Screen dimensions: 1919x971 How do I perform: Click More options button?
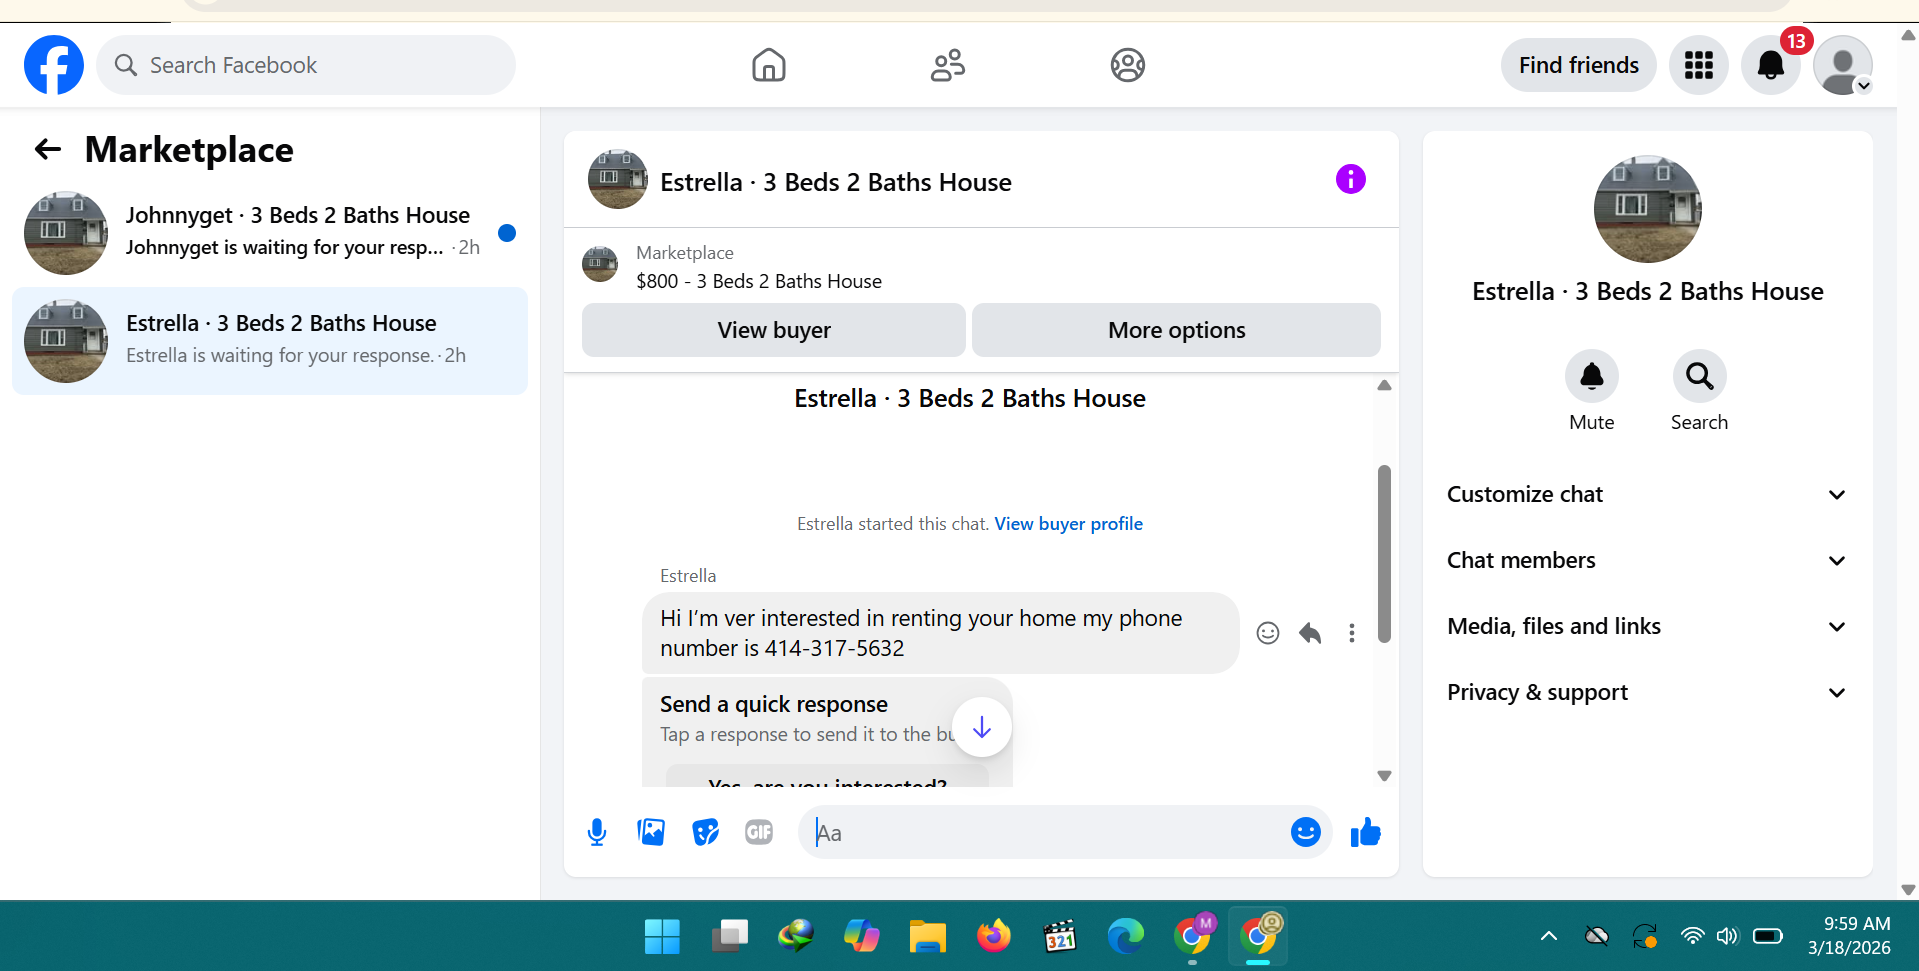pos(1176,330)
